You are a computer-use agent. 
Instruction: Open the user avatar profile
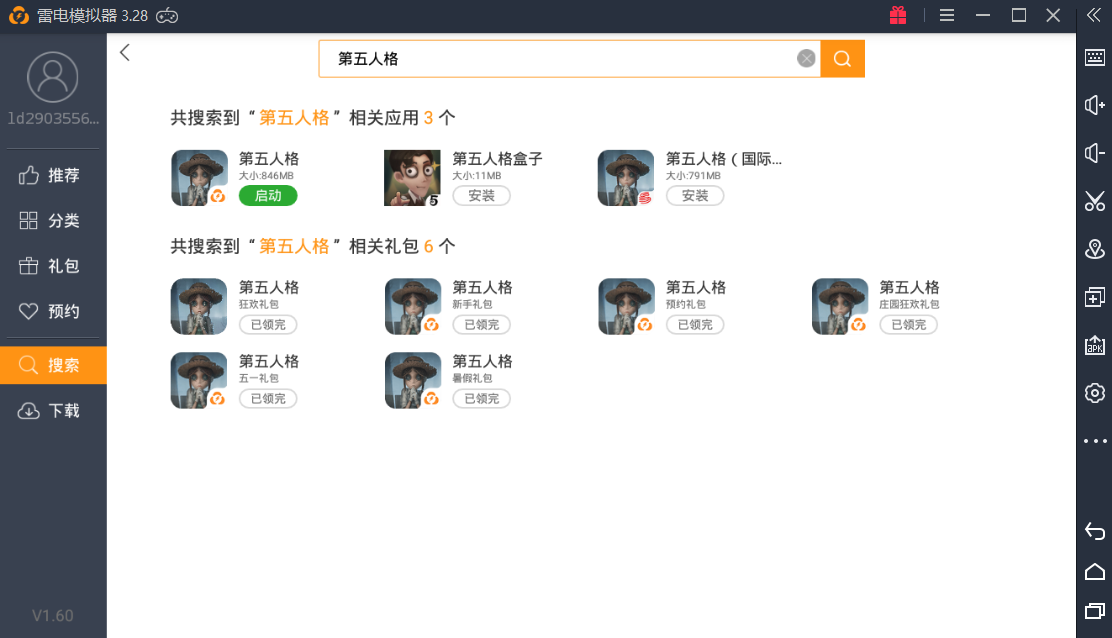pos(53,77)
